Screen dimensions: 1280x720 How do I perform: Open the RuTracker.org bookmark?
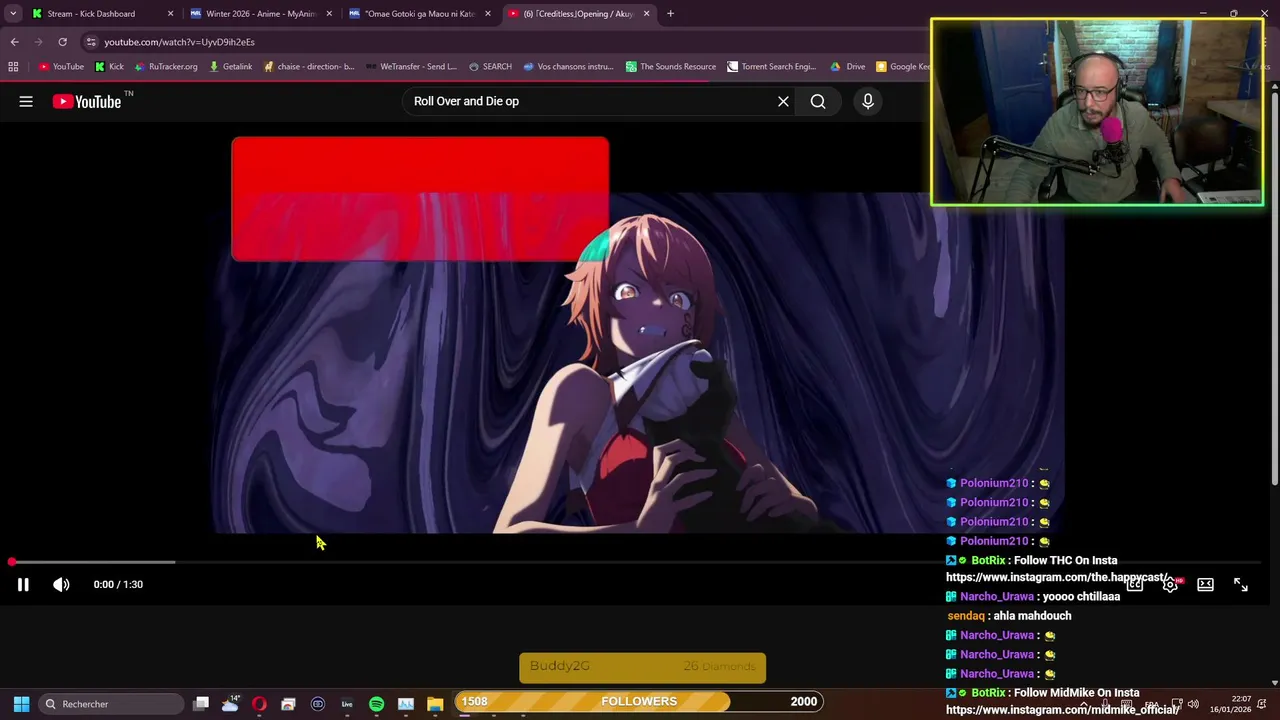click(x=166, y=67)
